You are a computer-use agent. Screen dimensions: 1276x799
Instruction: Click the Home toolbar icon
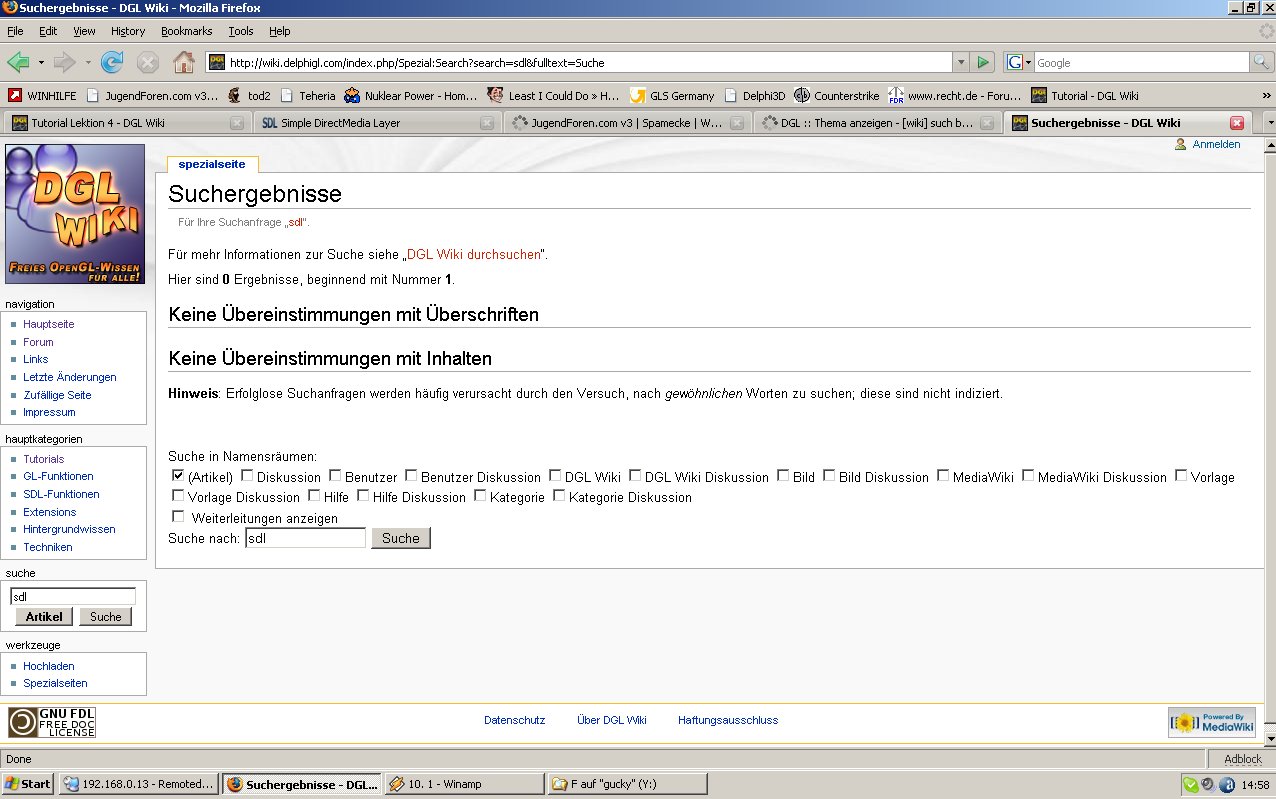pyautogui.click(x=184, y=63)
